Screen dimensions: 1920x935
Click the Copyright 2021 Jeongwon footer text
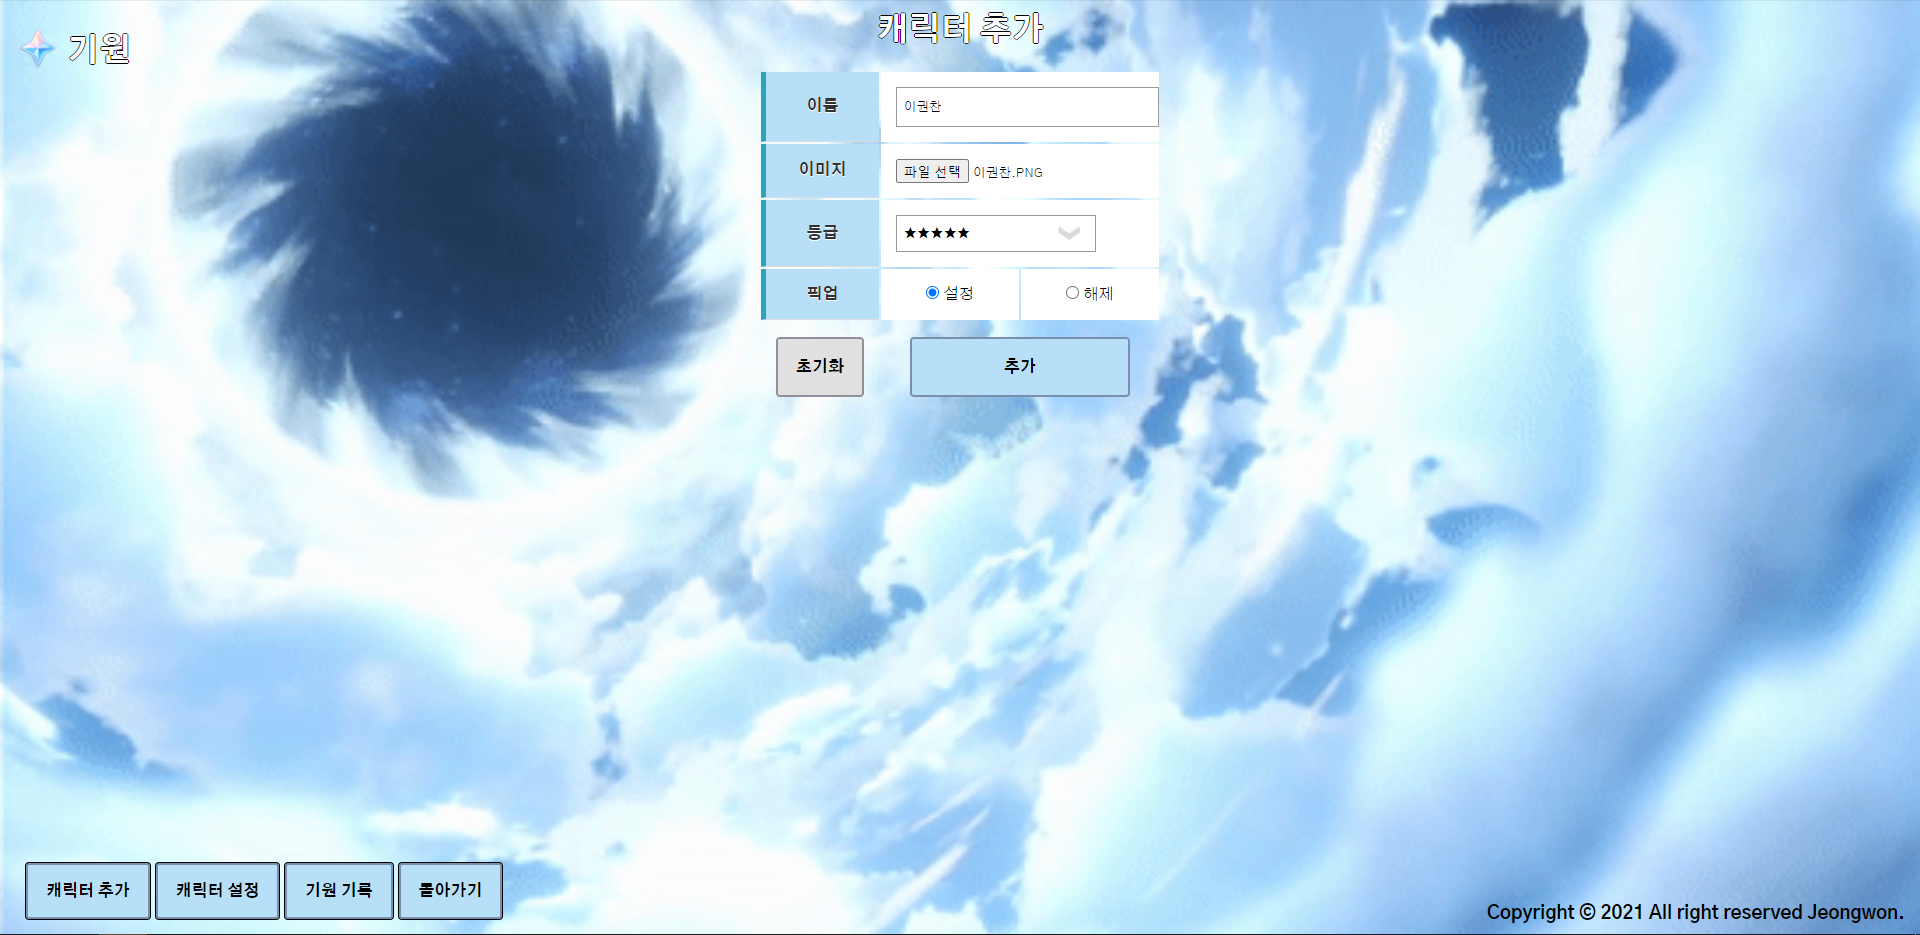click(x=1694, y=912)
